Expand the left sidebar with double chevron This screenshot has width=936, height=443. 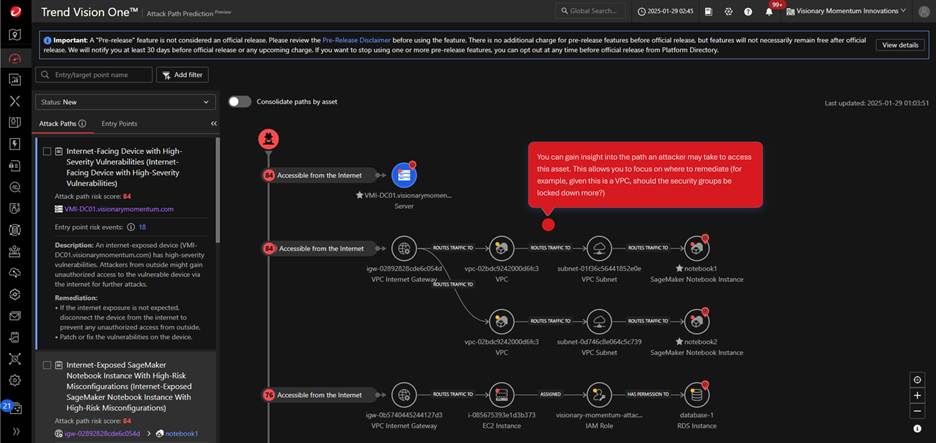[x=16, y=431]
